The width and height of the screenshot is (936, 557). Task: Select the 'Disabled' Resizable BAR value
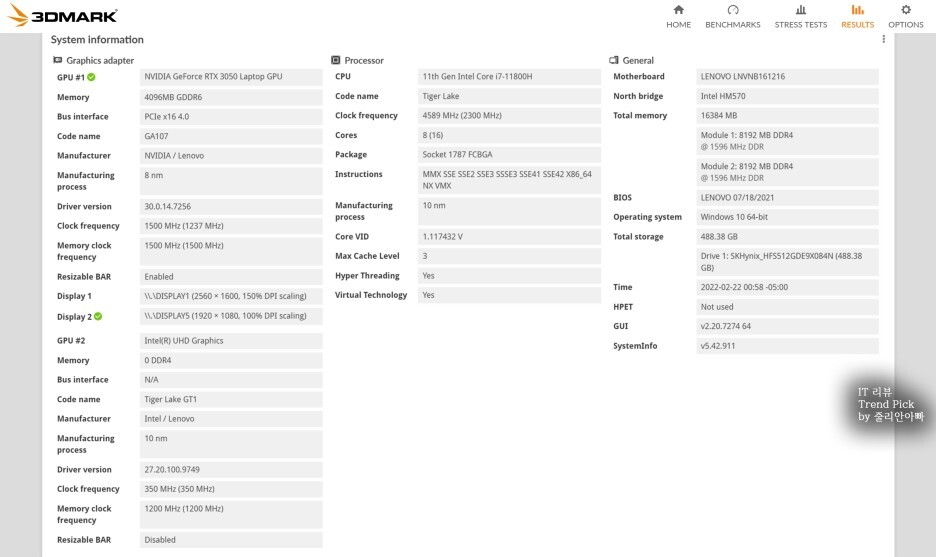[x=231, y=540]
